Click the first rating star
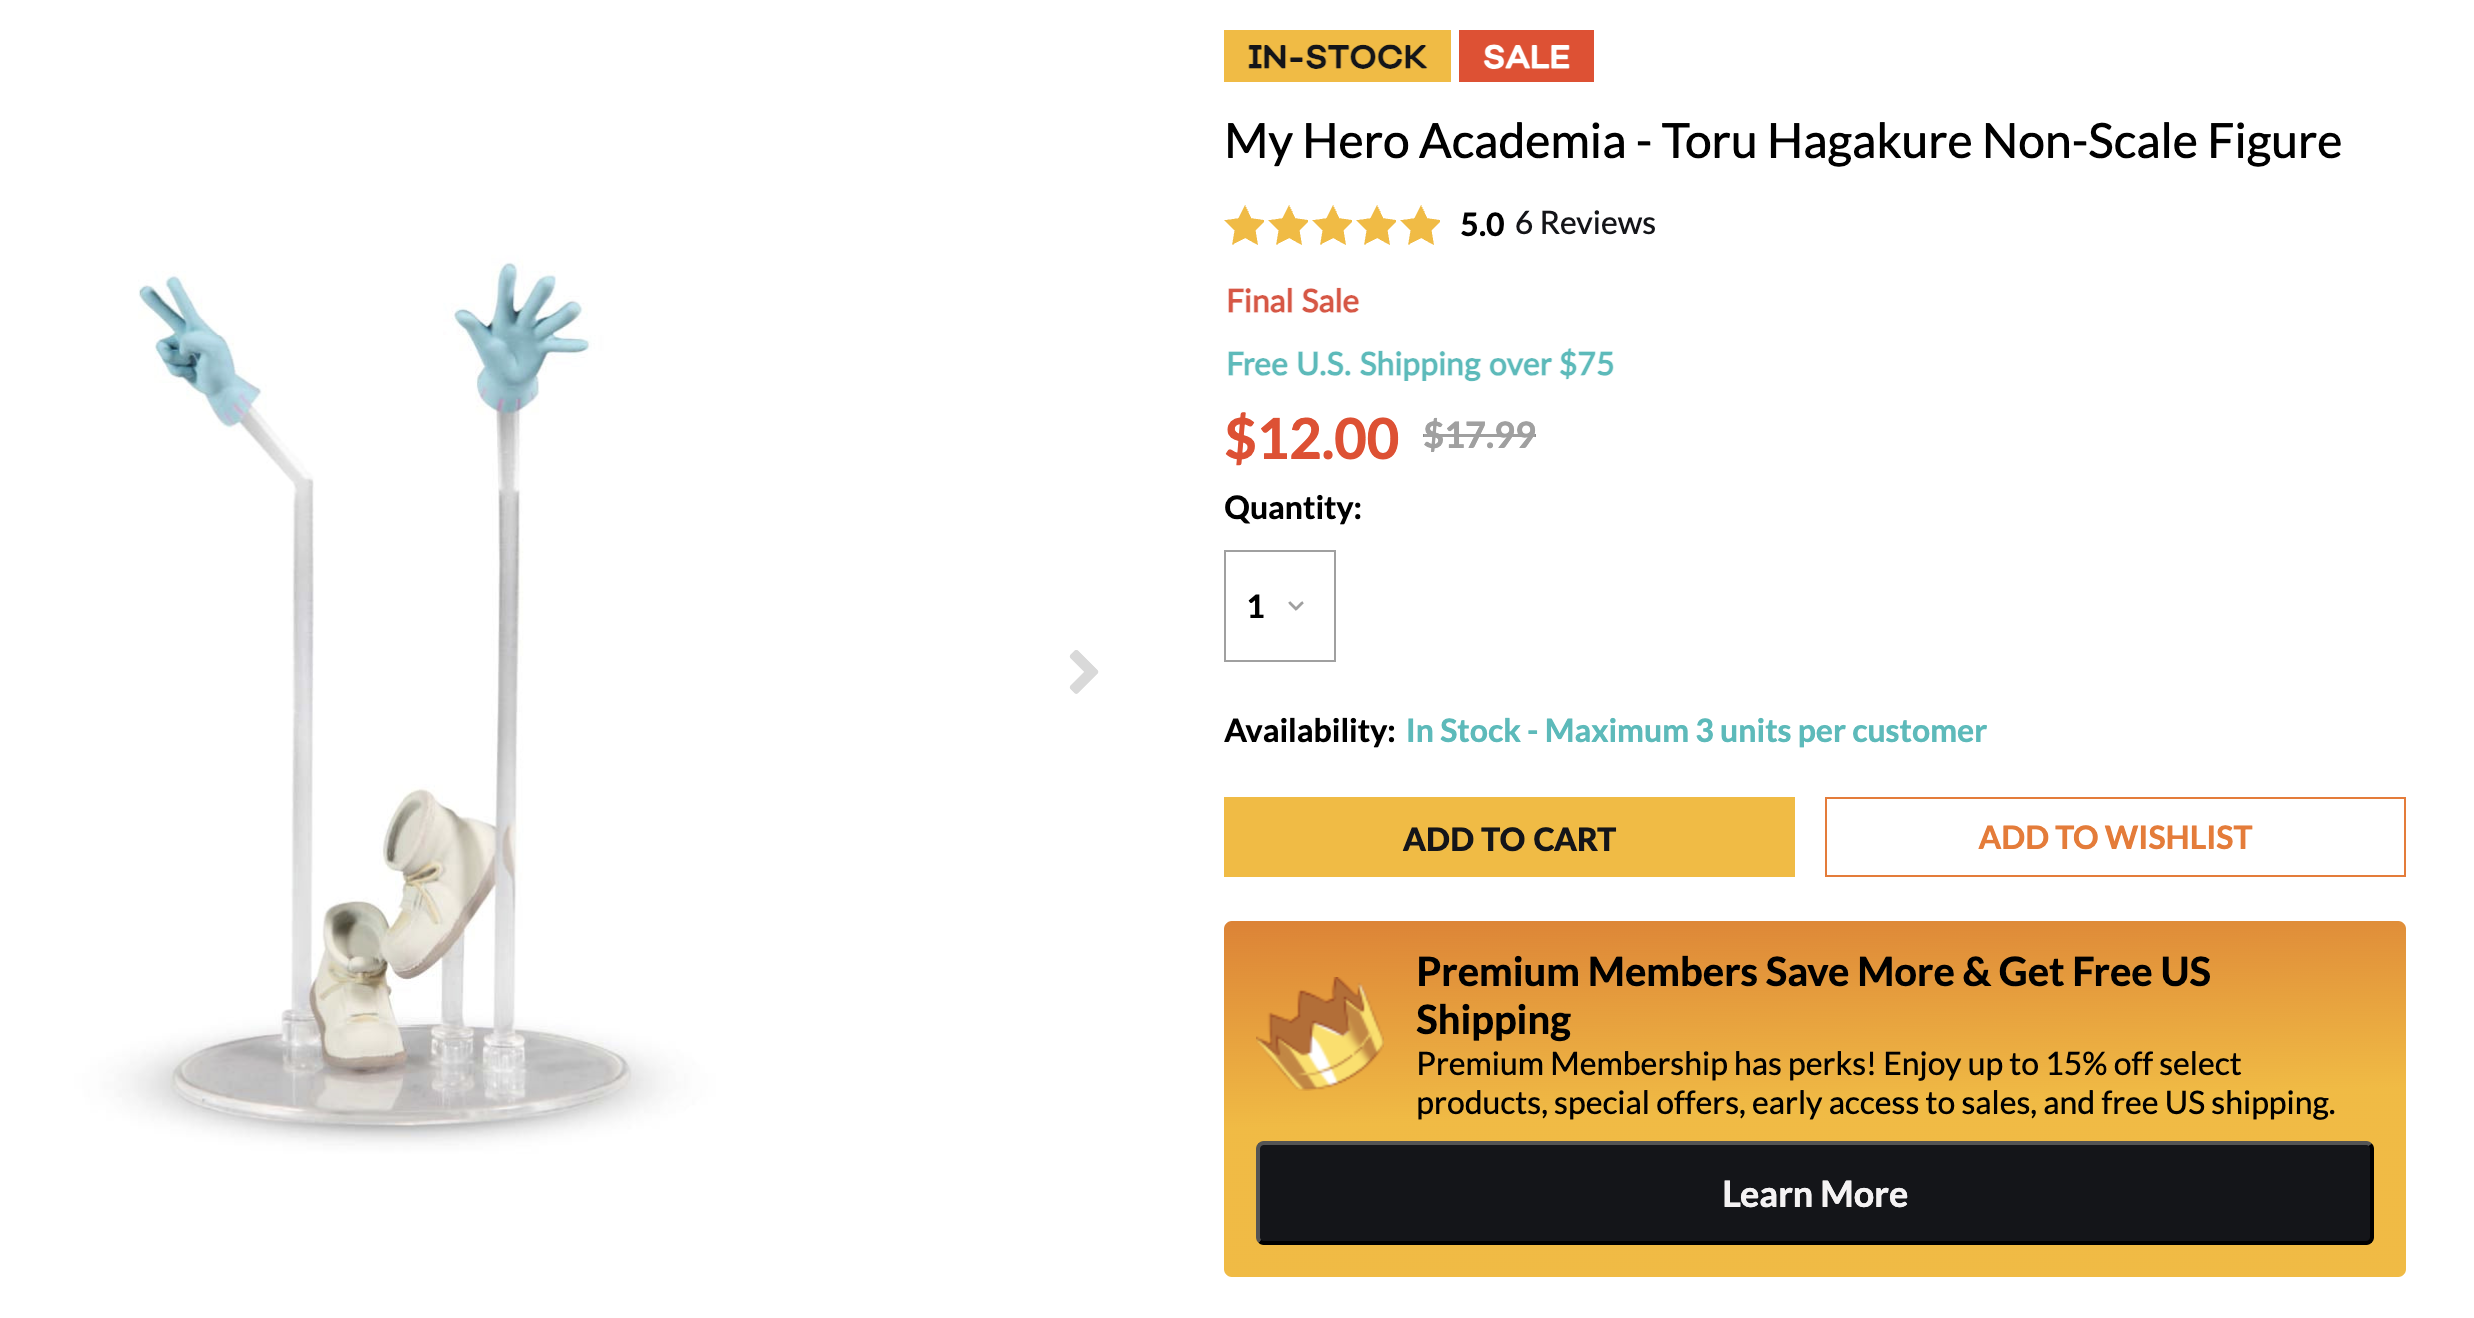The image size is (2474, 1318). tap(1245, 225)
